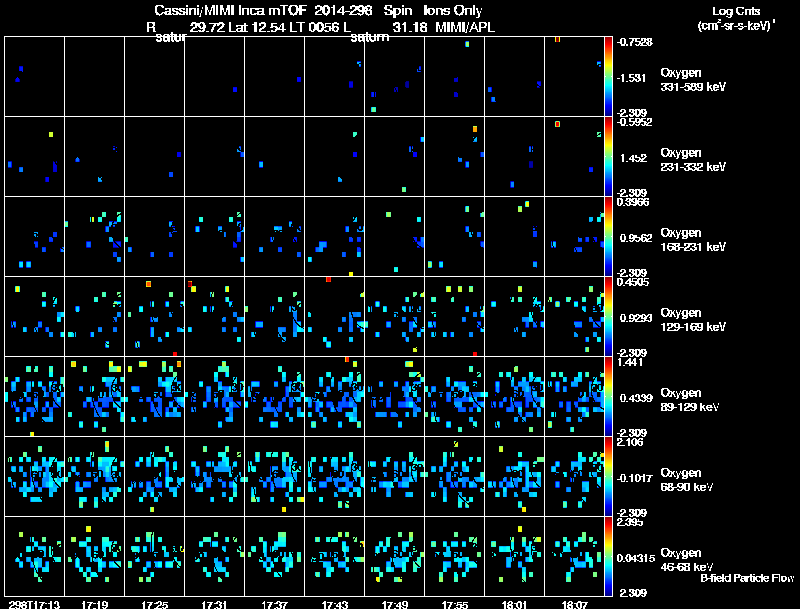This screenshot has width=800, height=609.
Task: Click the B-field Particle Flow label
Action: [746, 578]
